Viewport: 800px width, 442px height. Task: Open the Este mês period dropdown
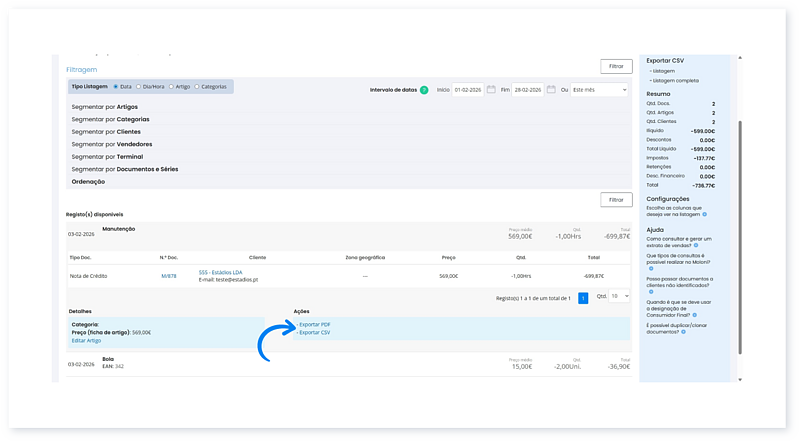pyautogui.click(x=600, y=90)
